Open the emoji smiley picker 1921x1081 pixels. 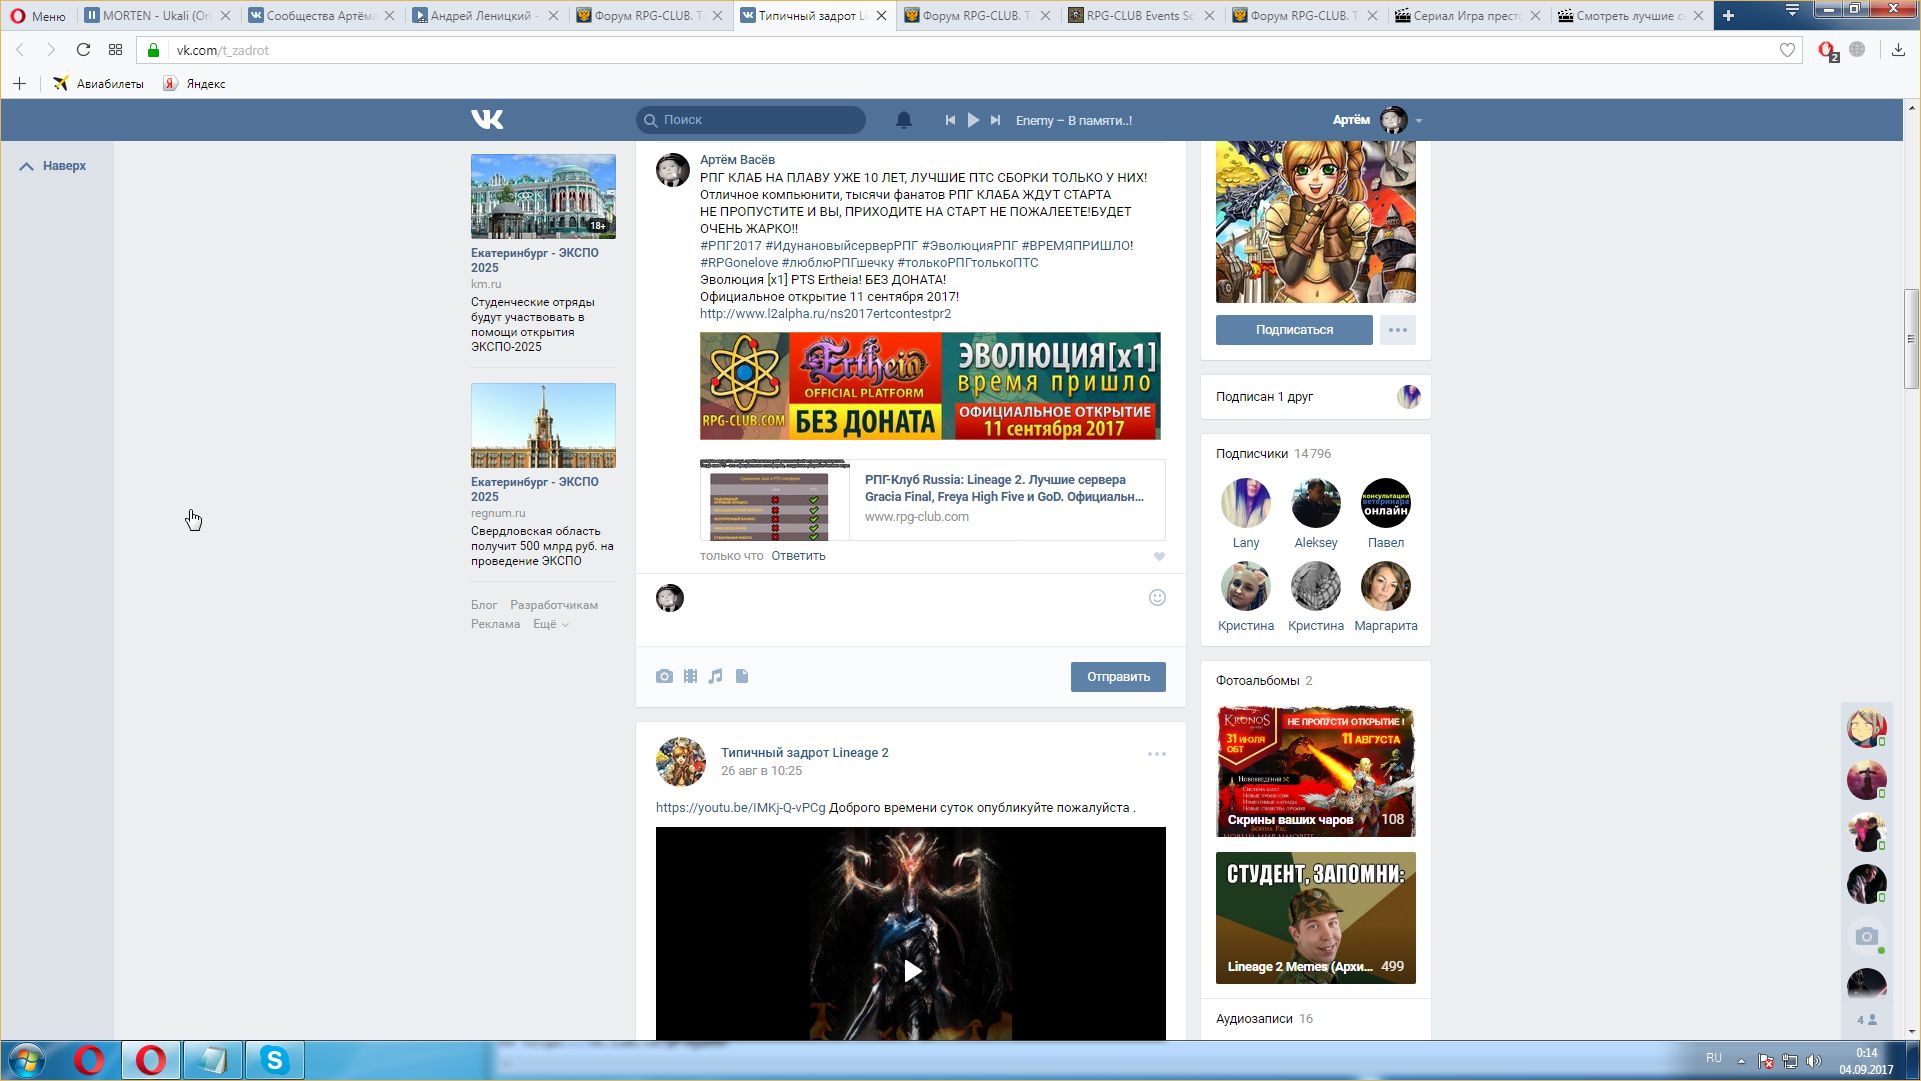[x=1157, y=598]
